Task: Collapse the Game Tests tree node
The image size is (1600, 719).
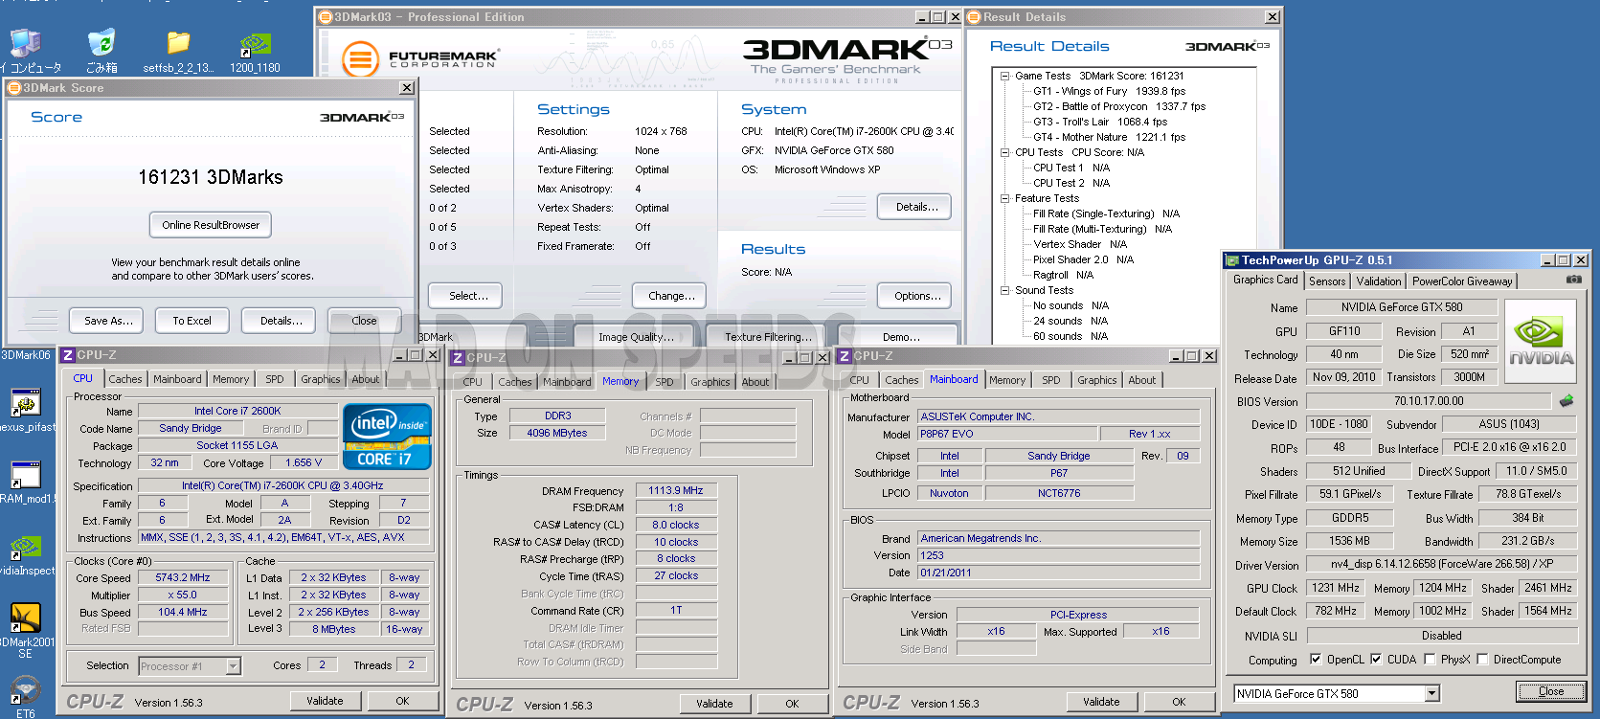Action: tap(1005, 76)
